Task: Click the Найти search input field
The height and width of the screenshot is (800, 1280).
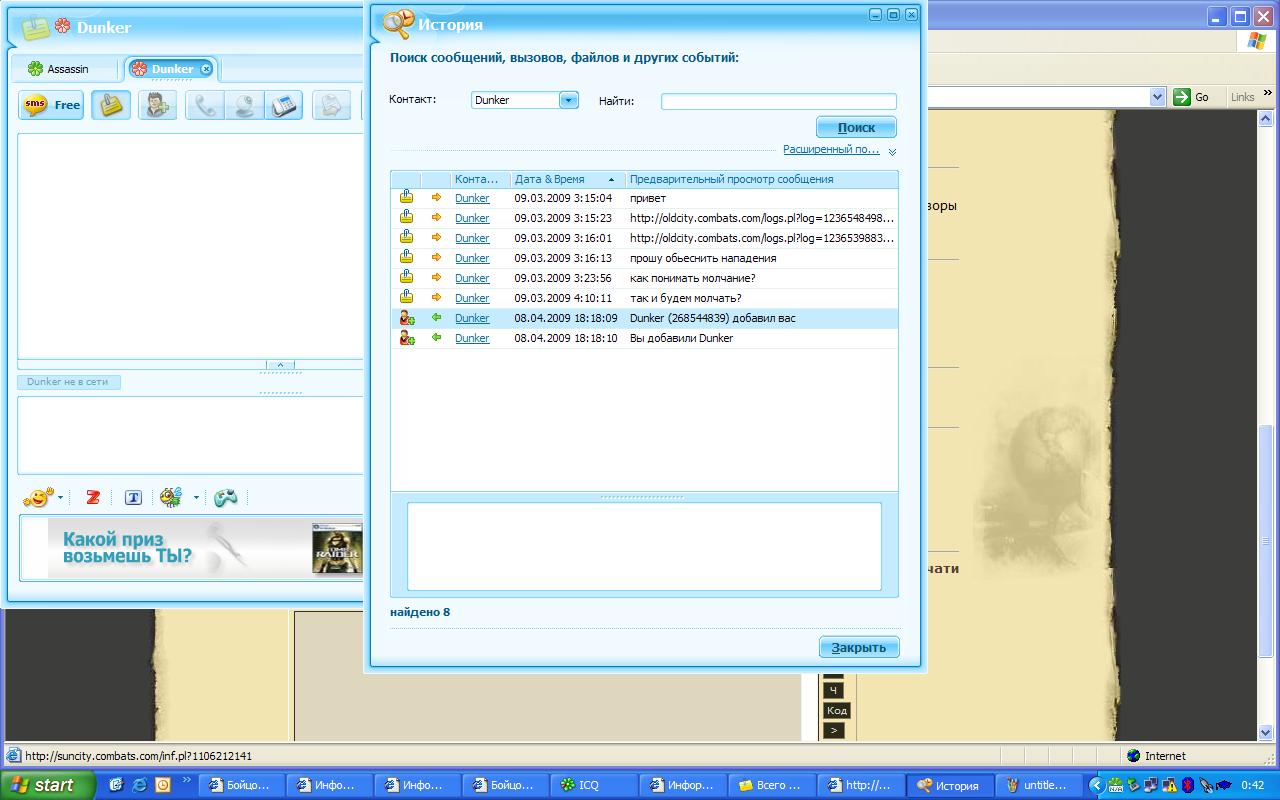Action: [x=778, y=101]
